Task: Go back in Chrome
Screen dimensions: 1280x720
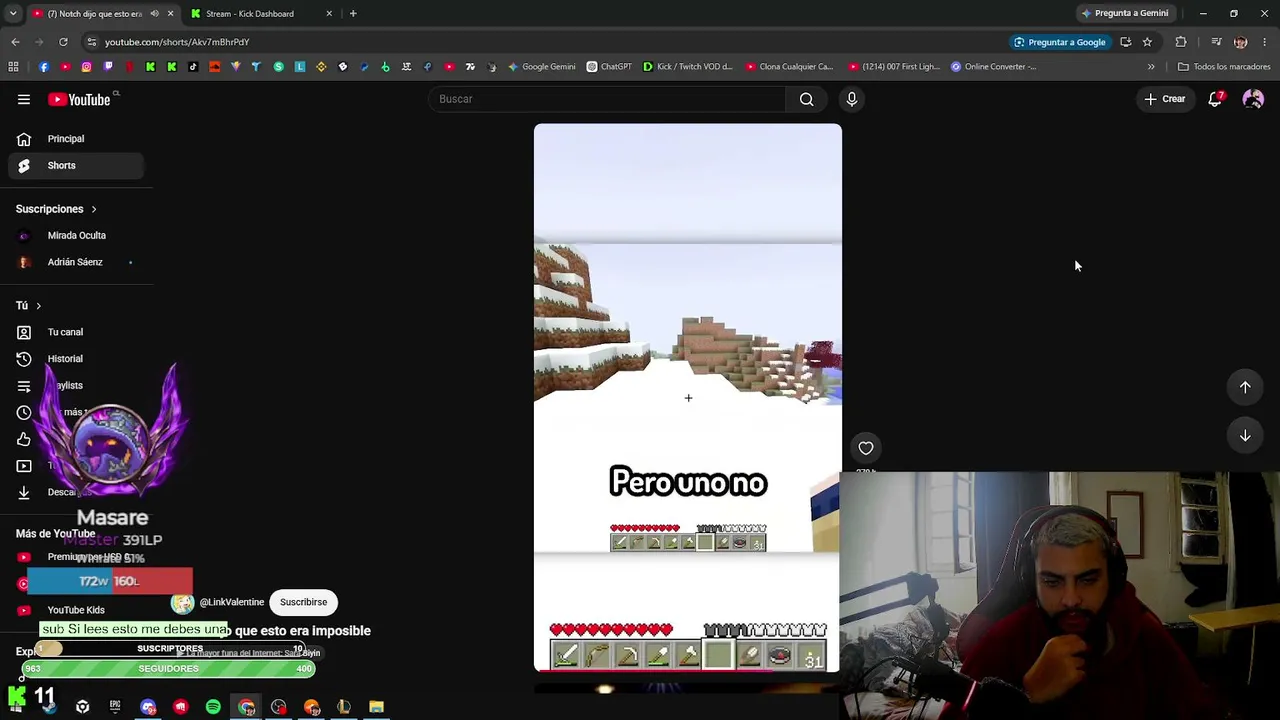Action: point(15,42)
